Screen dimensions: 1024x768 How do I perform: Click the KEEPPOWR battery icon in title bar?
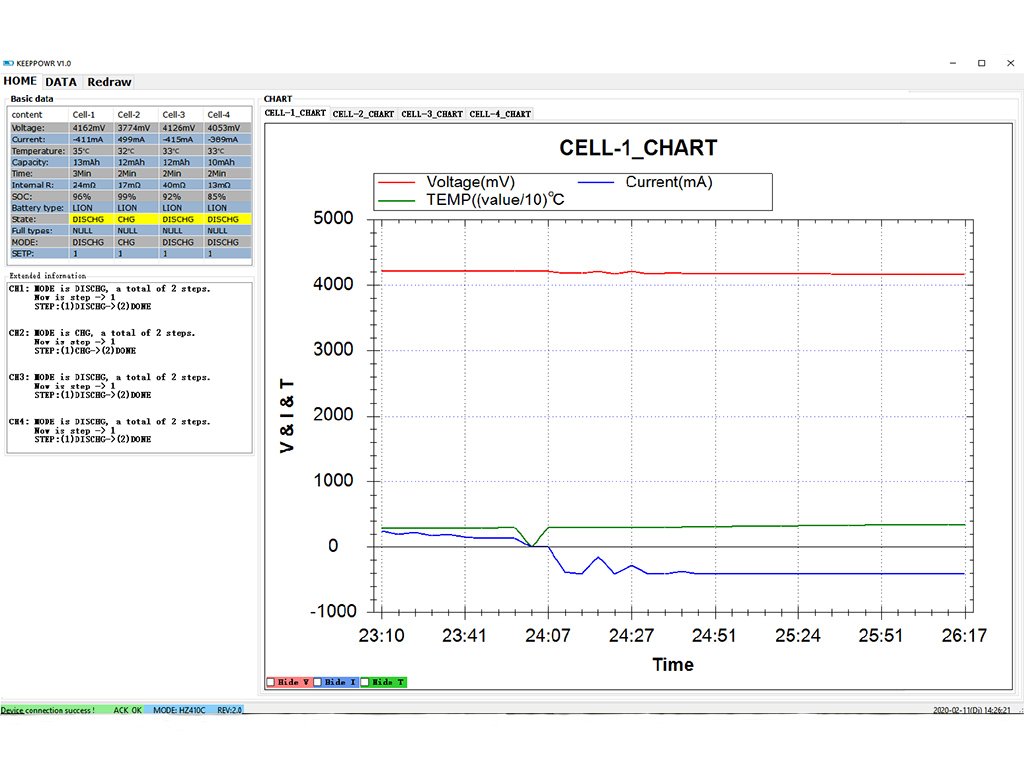[x=8, y=63]
